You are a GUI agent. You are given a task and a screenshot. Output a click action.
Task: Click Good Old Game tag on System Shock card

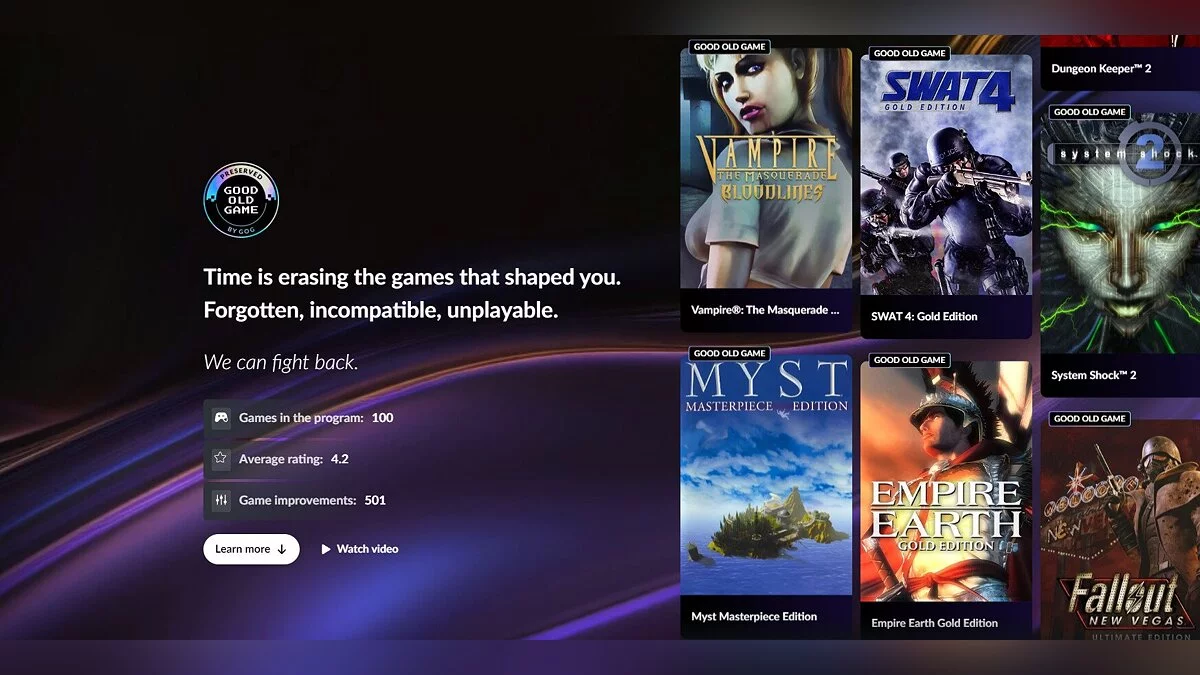click(1090, 112)
